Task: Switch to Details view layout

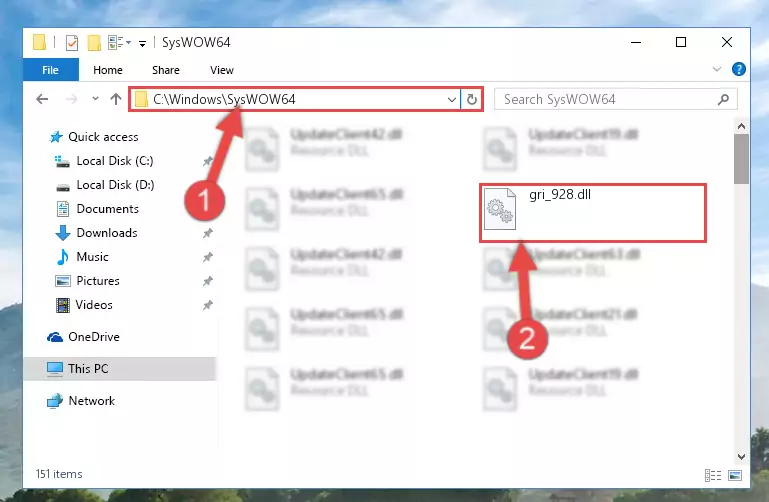Action: click(713, 475)
